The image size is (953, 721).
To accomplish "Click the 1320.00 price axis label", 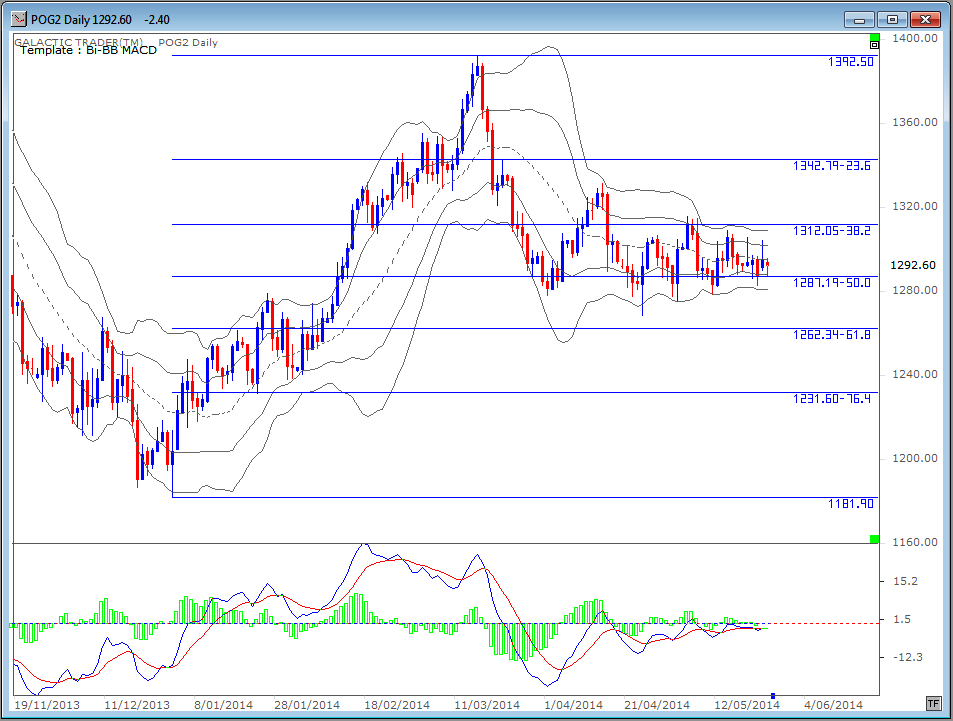I will [x=915, y=206].
